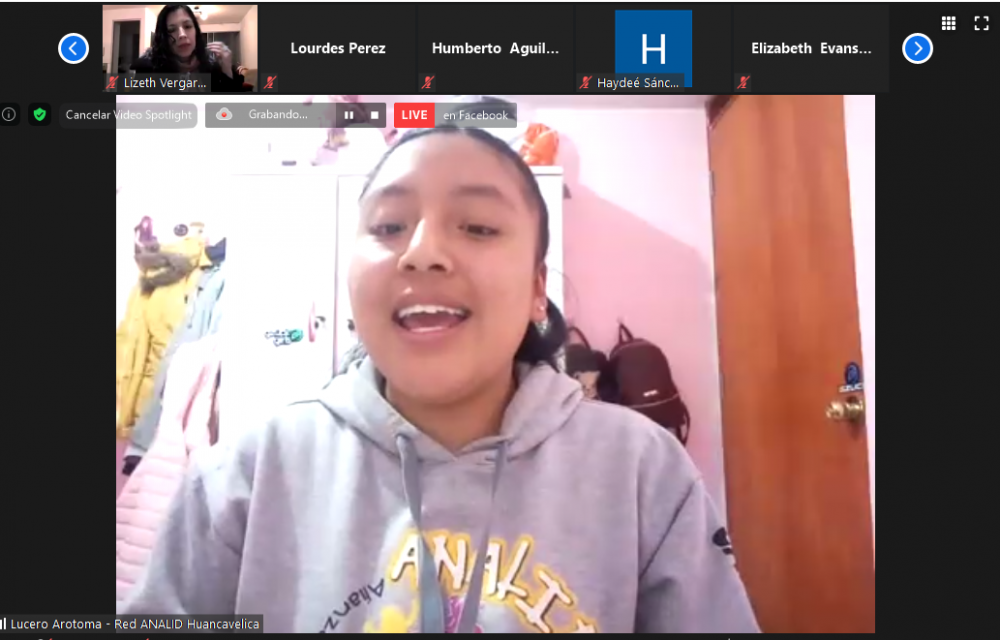Open the 'en Facebook' live stream options

pyautogui.click(x=475, y=115)
